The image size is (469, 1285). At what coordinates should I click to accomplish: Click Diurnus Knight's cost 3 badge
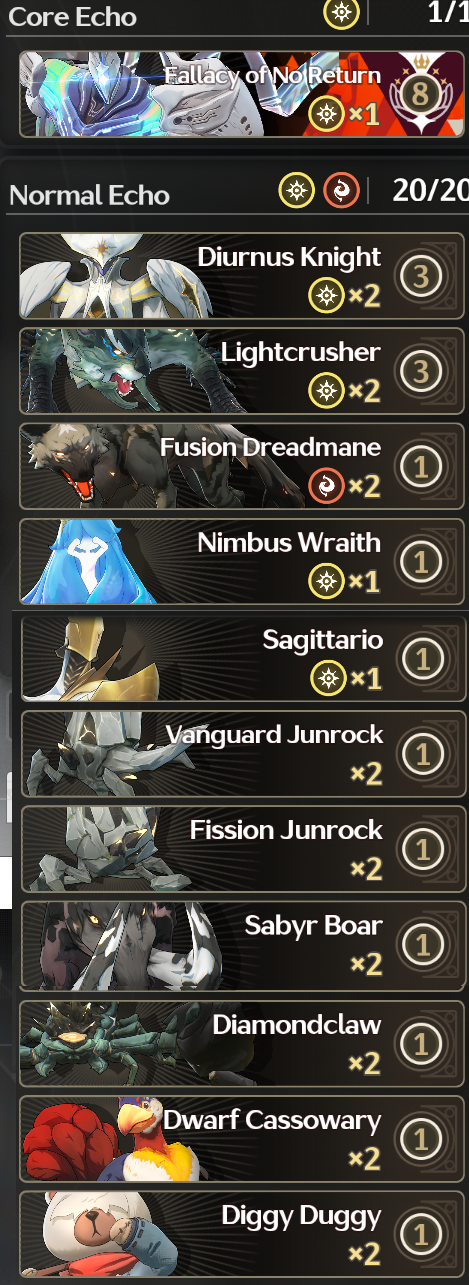pos(421,276)
